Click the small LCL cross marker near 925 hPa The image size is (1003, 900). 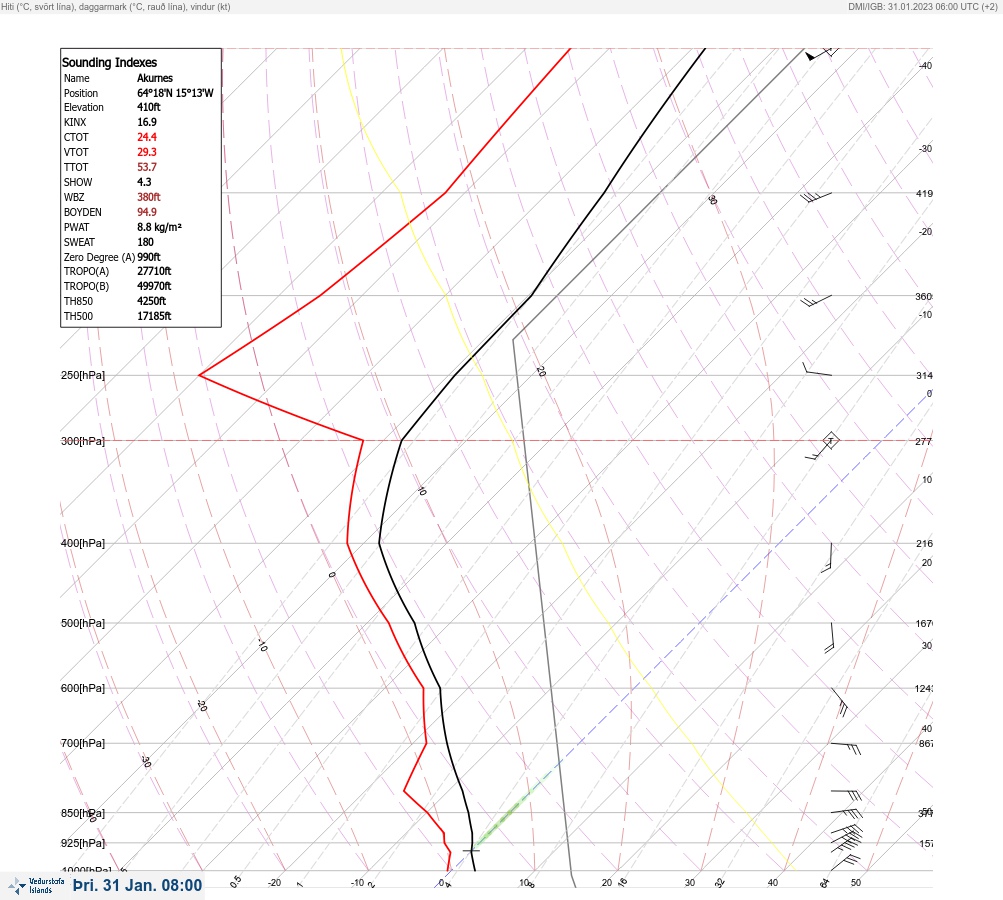coord(471,850)
